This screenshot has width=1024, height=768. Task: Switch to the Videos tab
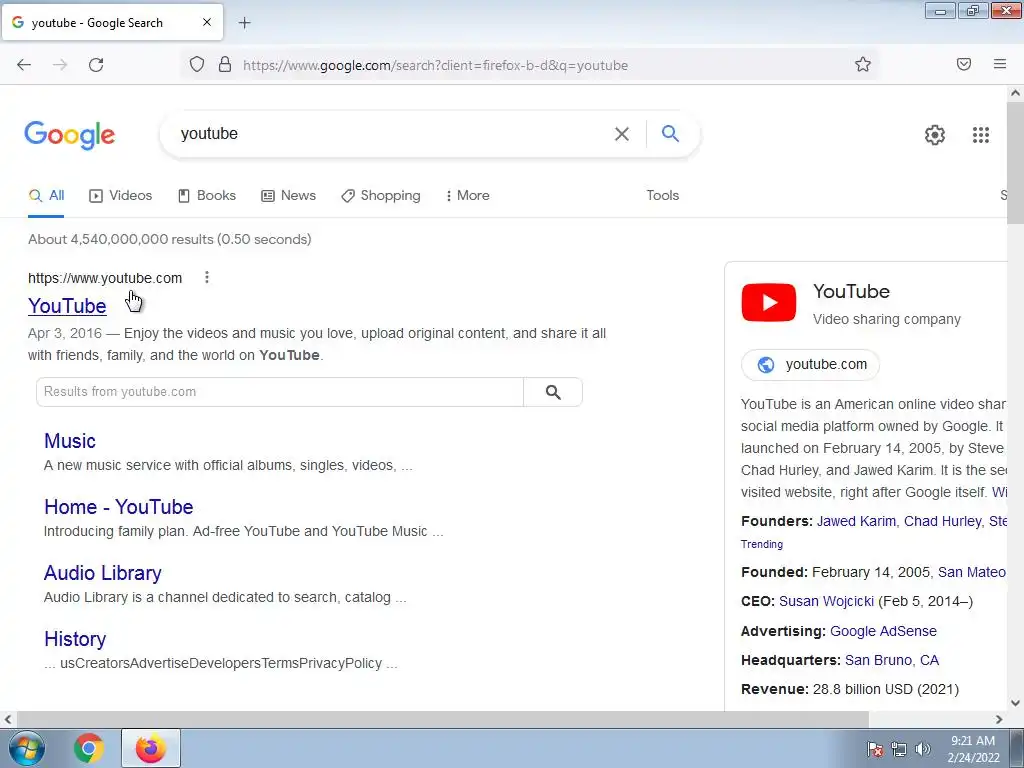click(120, 196)
